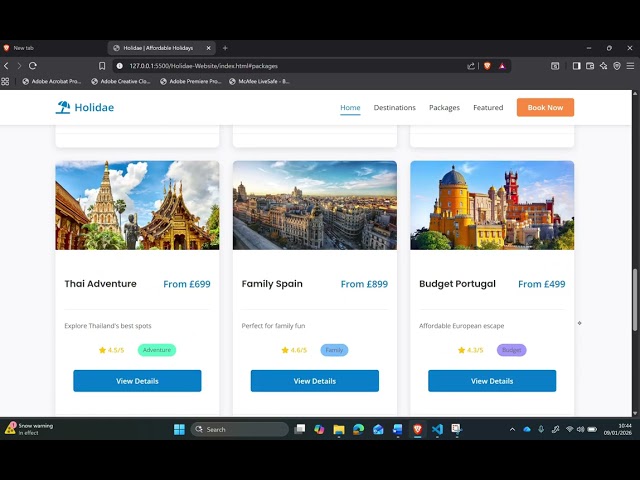
Task: Reload the current page
Action: (33, 66)
